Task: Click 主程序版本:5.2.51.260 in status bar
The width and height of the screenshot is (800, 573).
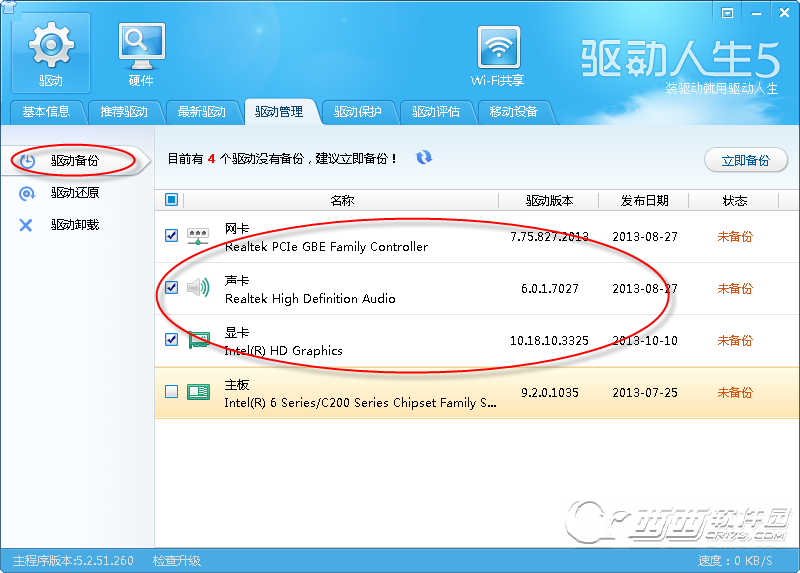Action: [x=73, y=561]
